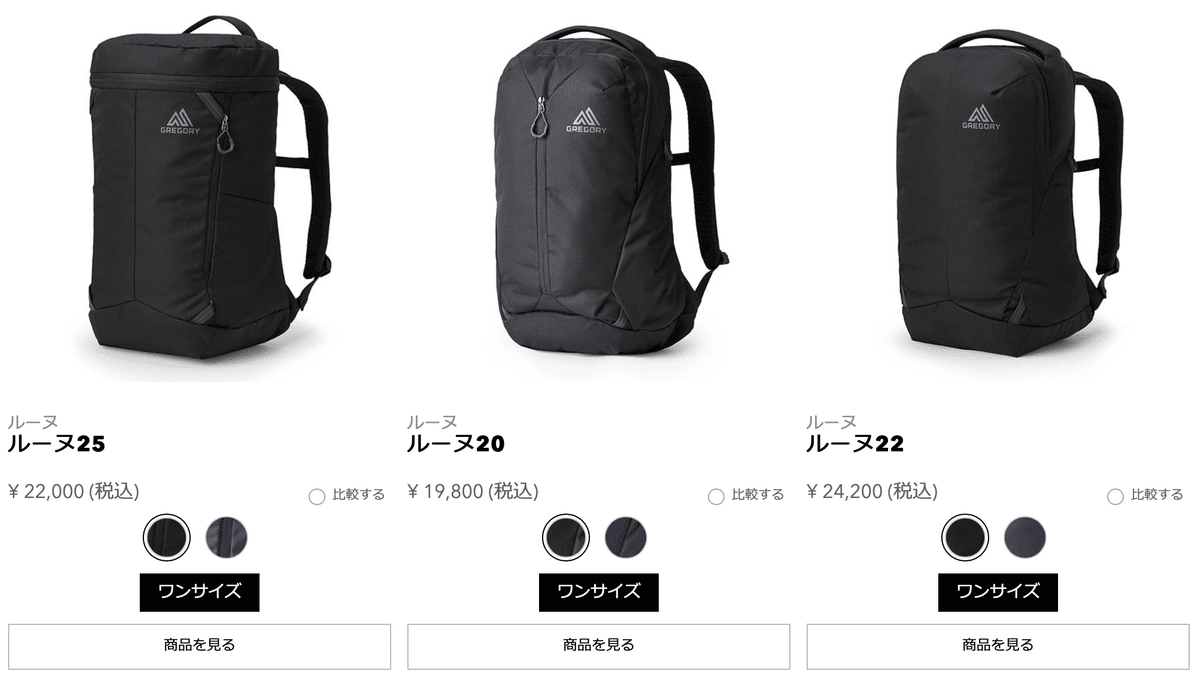1200x680 pixels.
Task: Click 商品を見る under ルーヌ22
Action: (x=998, y=646)
